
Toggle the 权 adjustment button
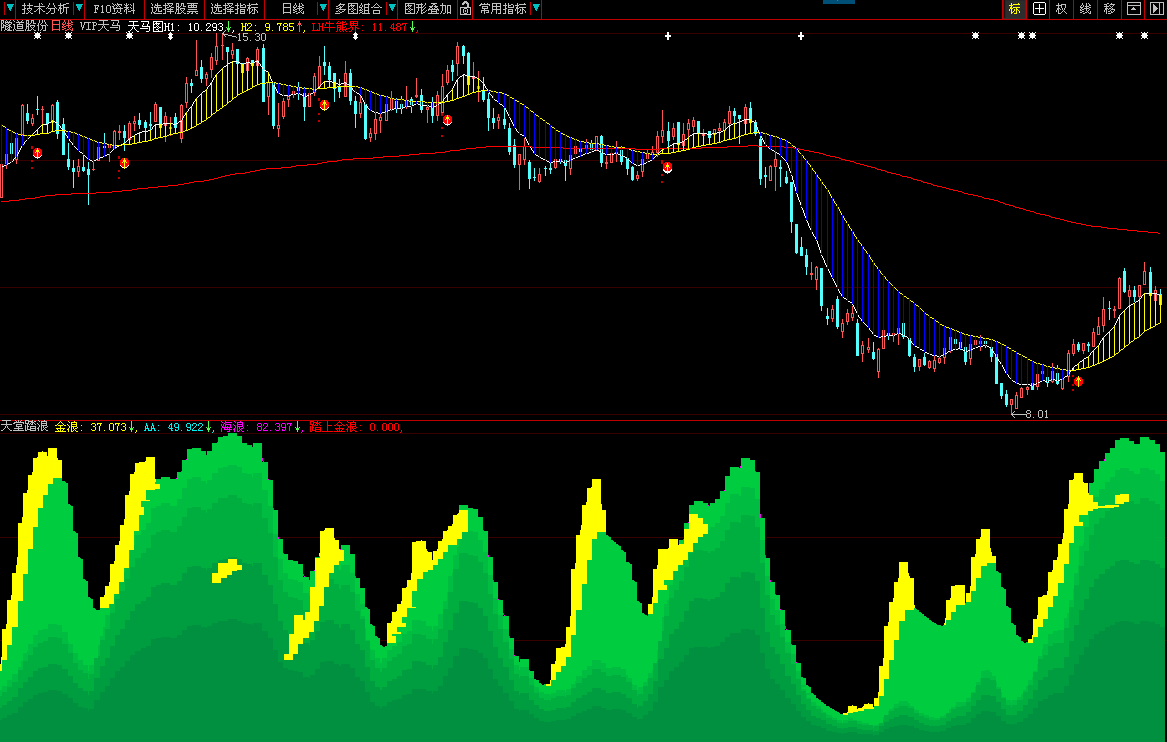tap(1061, 9)
